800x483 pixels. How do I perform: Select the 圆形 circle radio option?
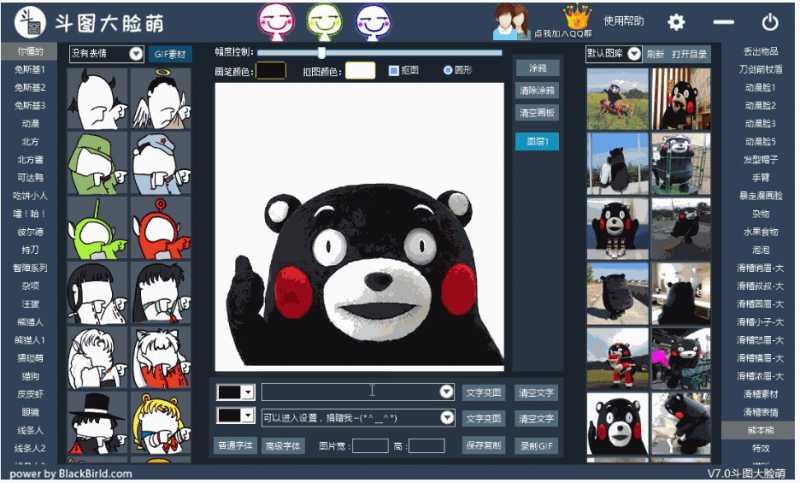(x=447, y=71)
